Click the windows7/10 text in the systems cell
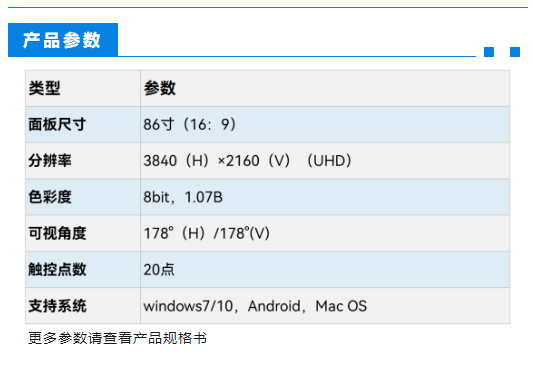533x374 pixels. pyautogui.click(x=188, y=306)
